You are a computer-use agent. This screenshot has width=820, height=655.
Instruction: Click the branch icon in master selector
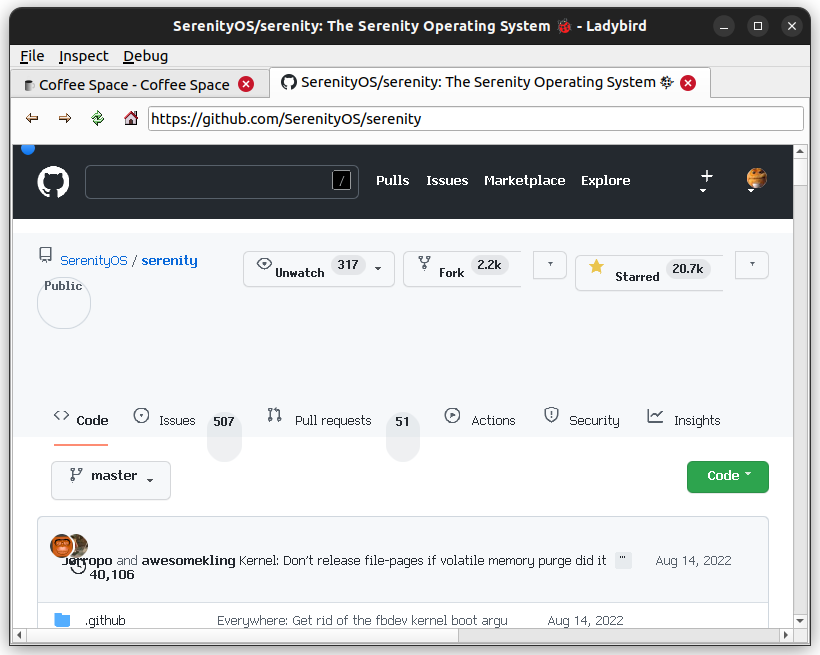tap(76, 475)
